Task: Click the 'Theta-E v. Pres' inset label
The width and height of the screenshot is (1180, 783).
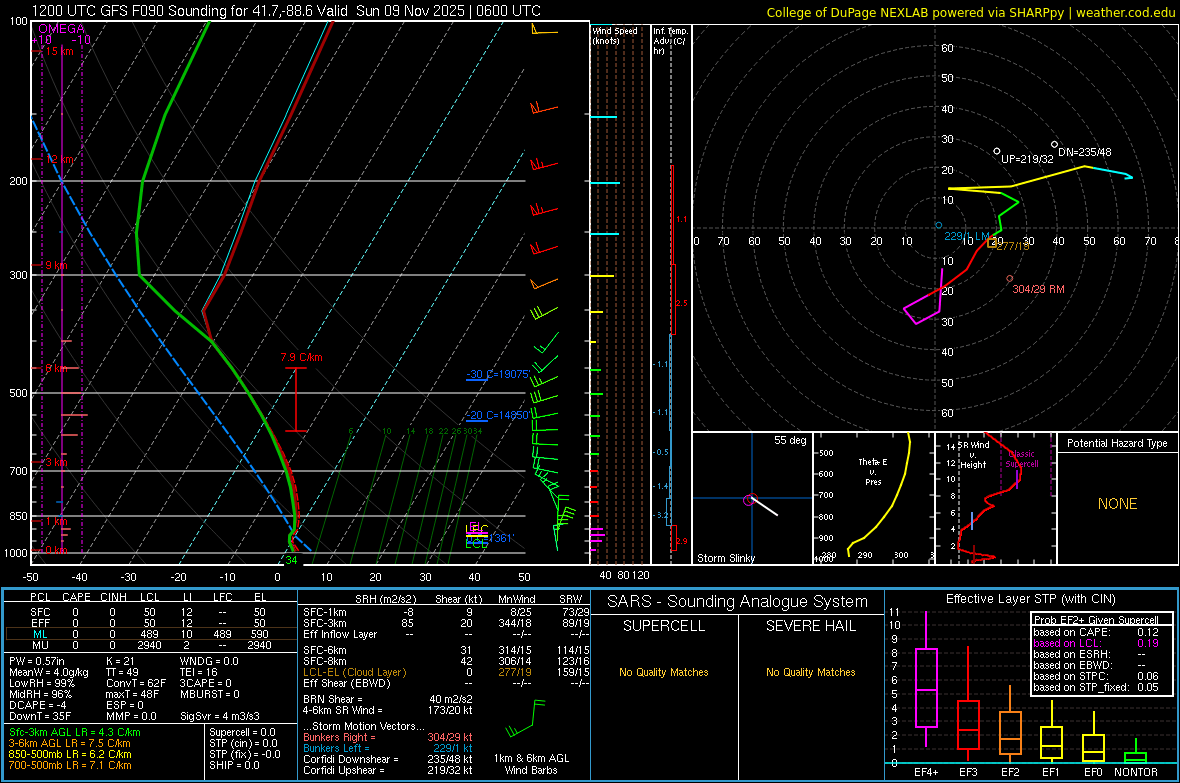Action: 873,471
